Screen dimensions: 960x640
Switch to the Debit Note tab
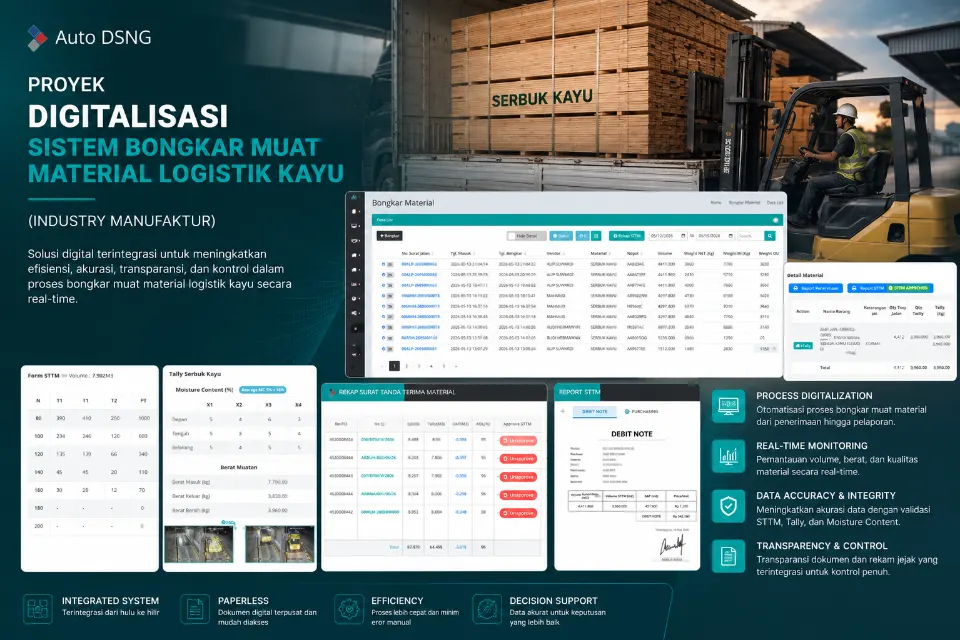point(594,412)
